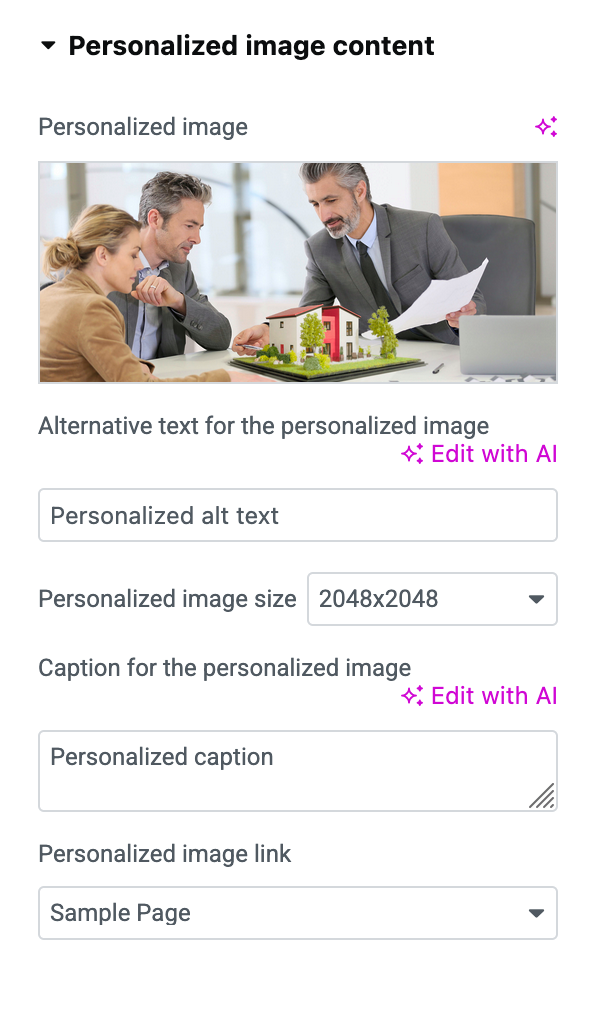Open the Sample Page link dropdown
This screenshot has width=596, height=1018.
click(x=298, y=913)
